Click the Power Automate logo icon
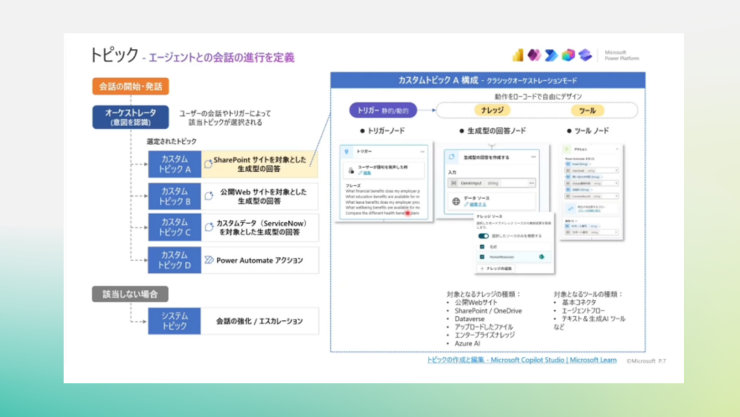 point(551,55)
